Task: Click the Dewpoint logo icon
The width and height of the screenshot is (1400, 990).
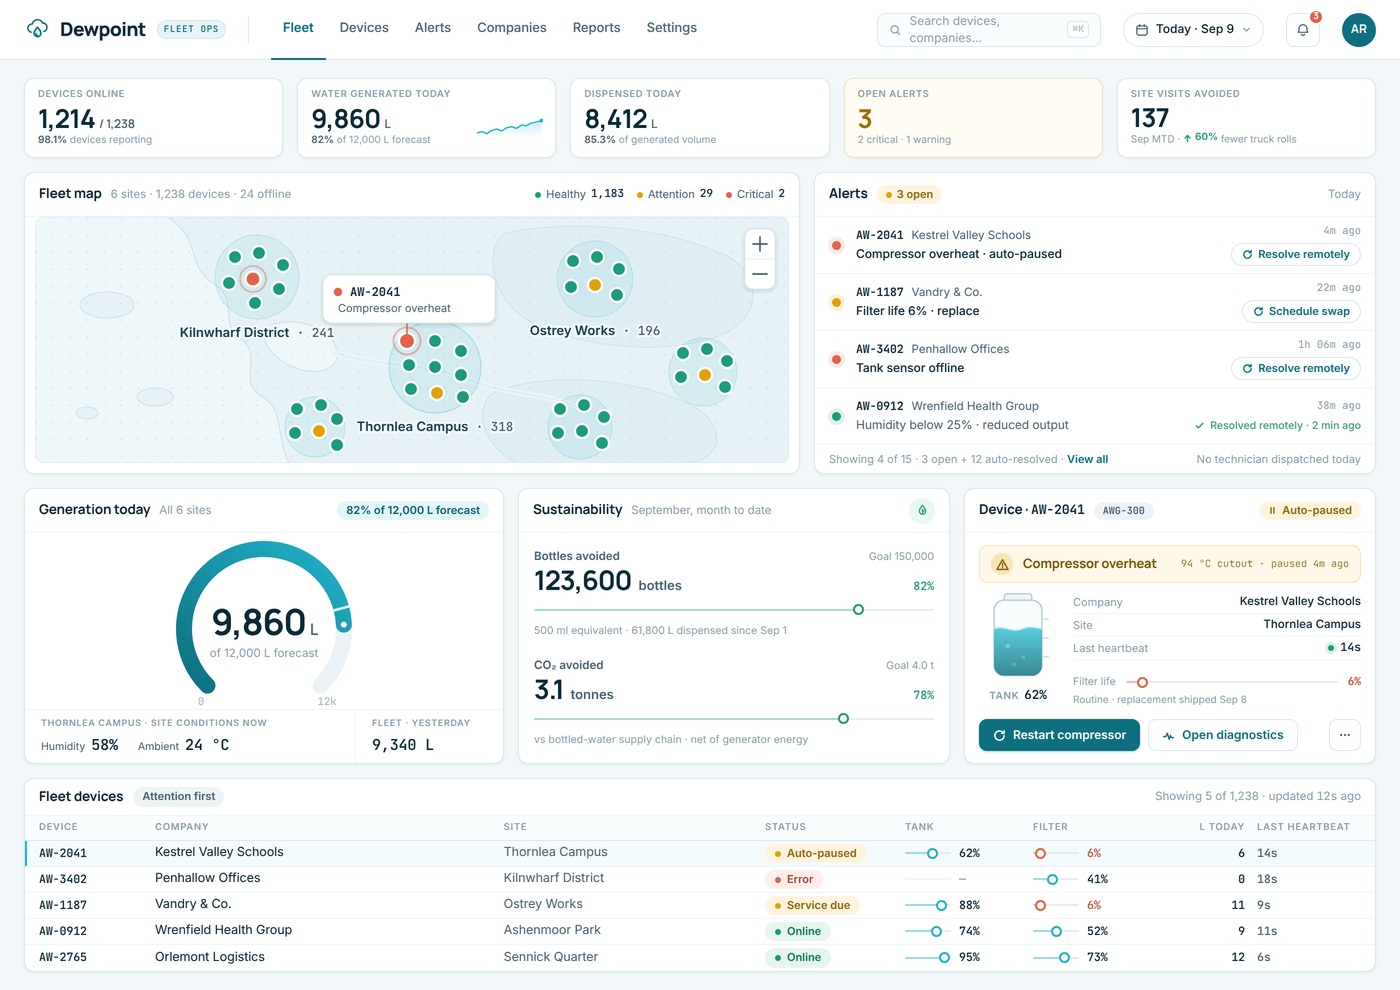Action: [x=38, y=29]
